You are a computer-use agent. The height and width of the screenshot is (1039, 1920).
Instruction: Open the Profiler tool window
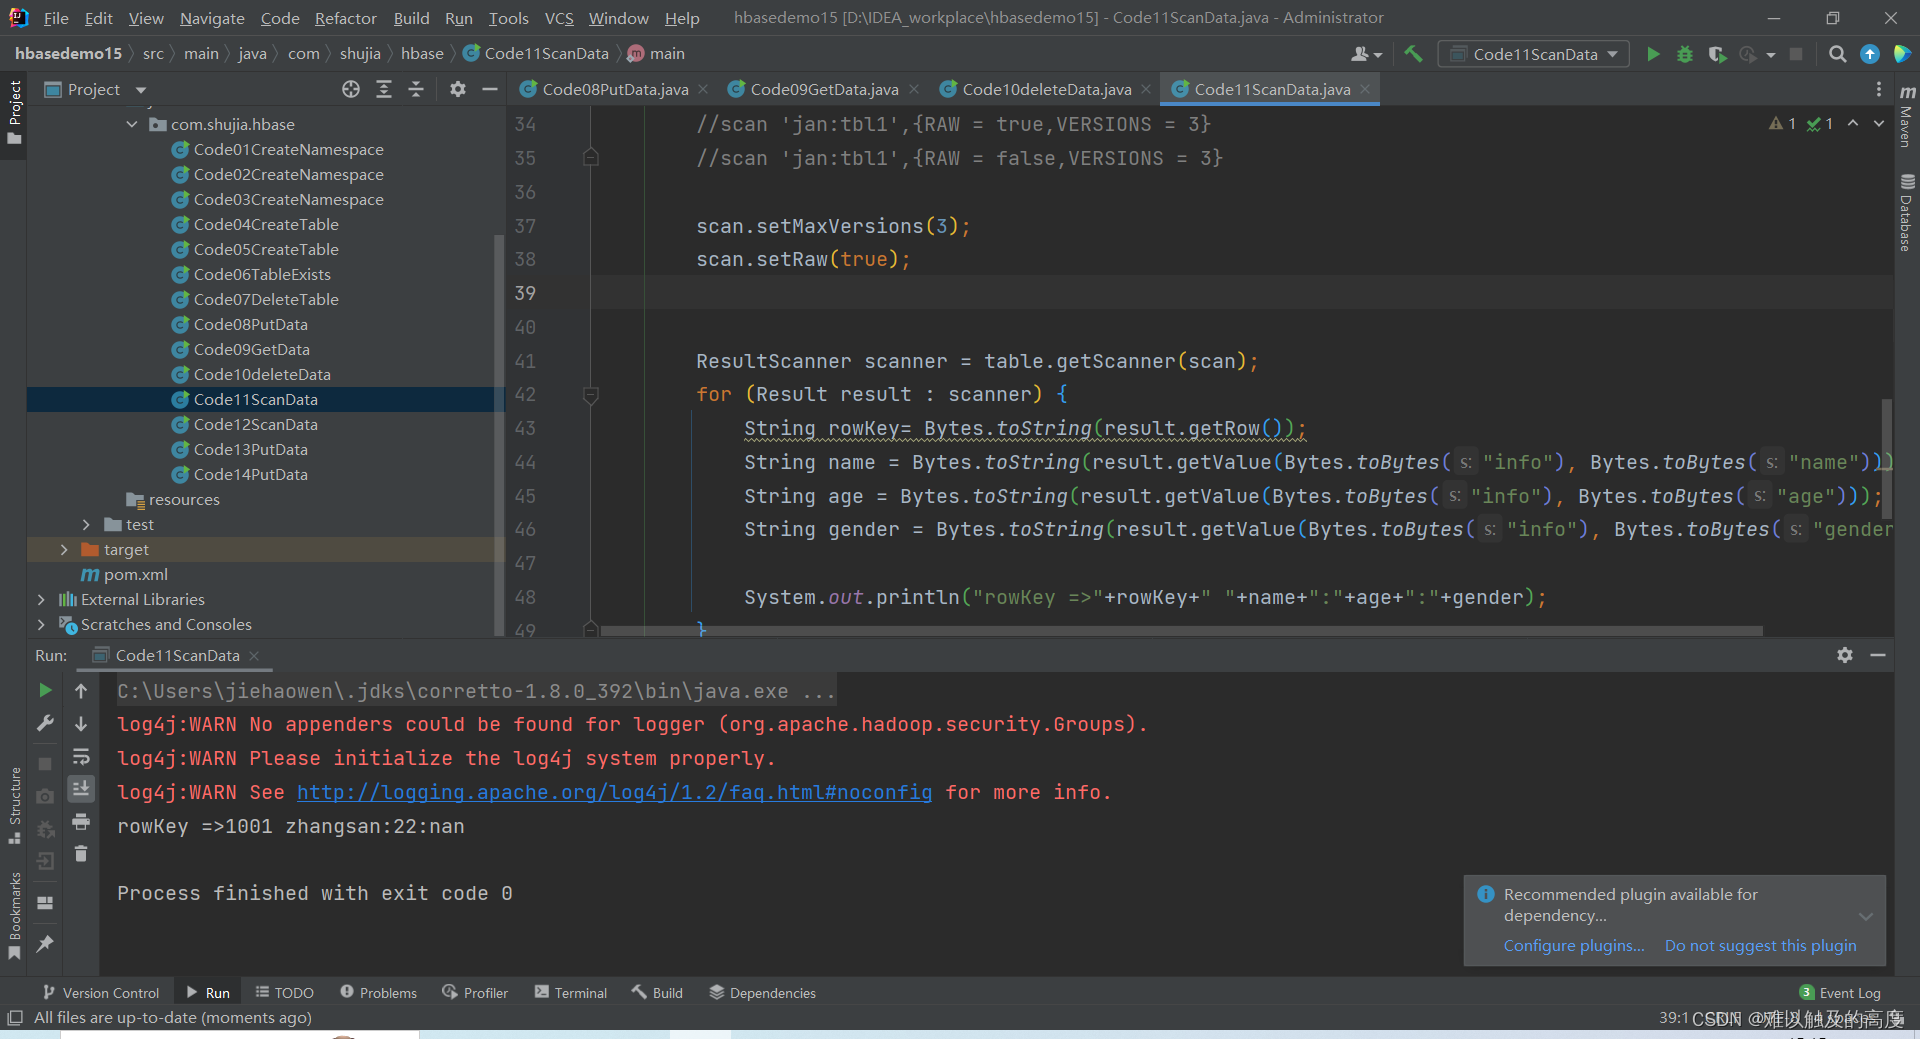click(x=476, y=993)
